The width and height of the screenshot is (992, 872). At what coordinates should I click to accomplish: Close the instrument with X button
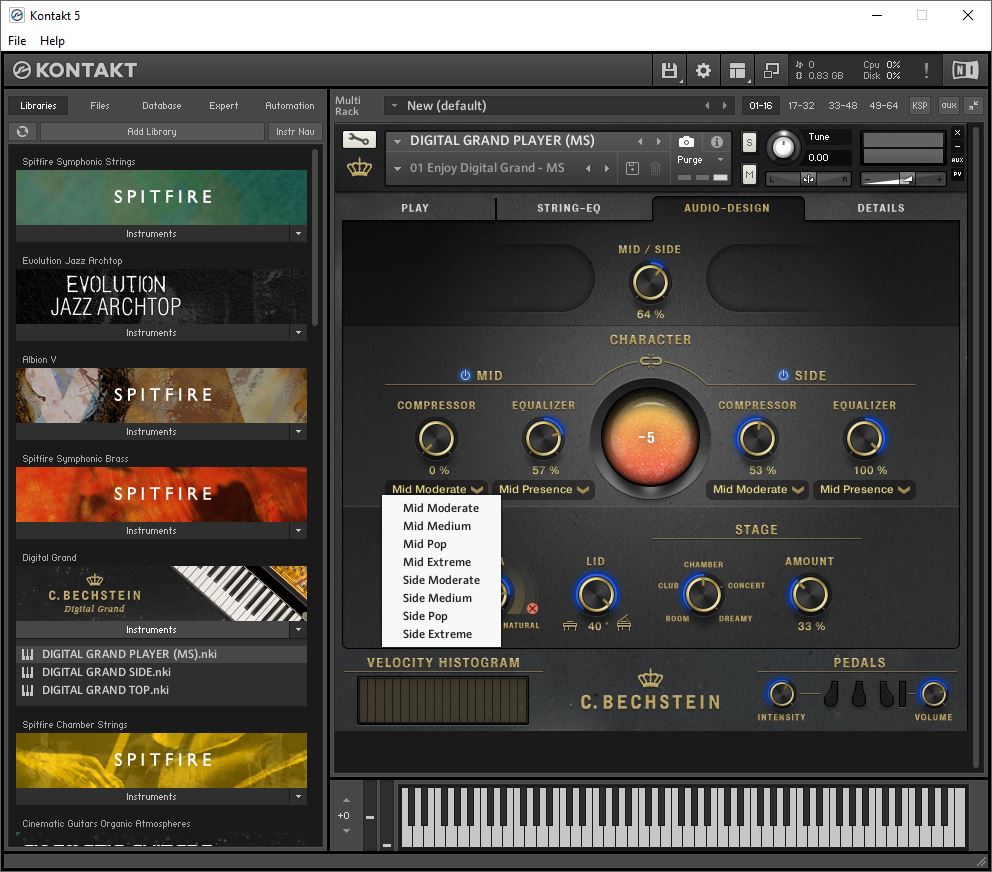coord(957,132)
